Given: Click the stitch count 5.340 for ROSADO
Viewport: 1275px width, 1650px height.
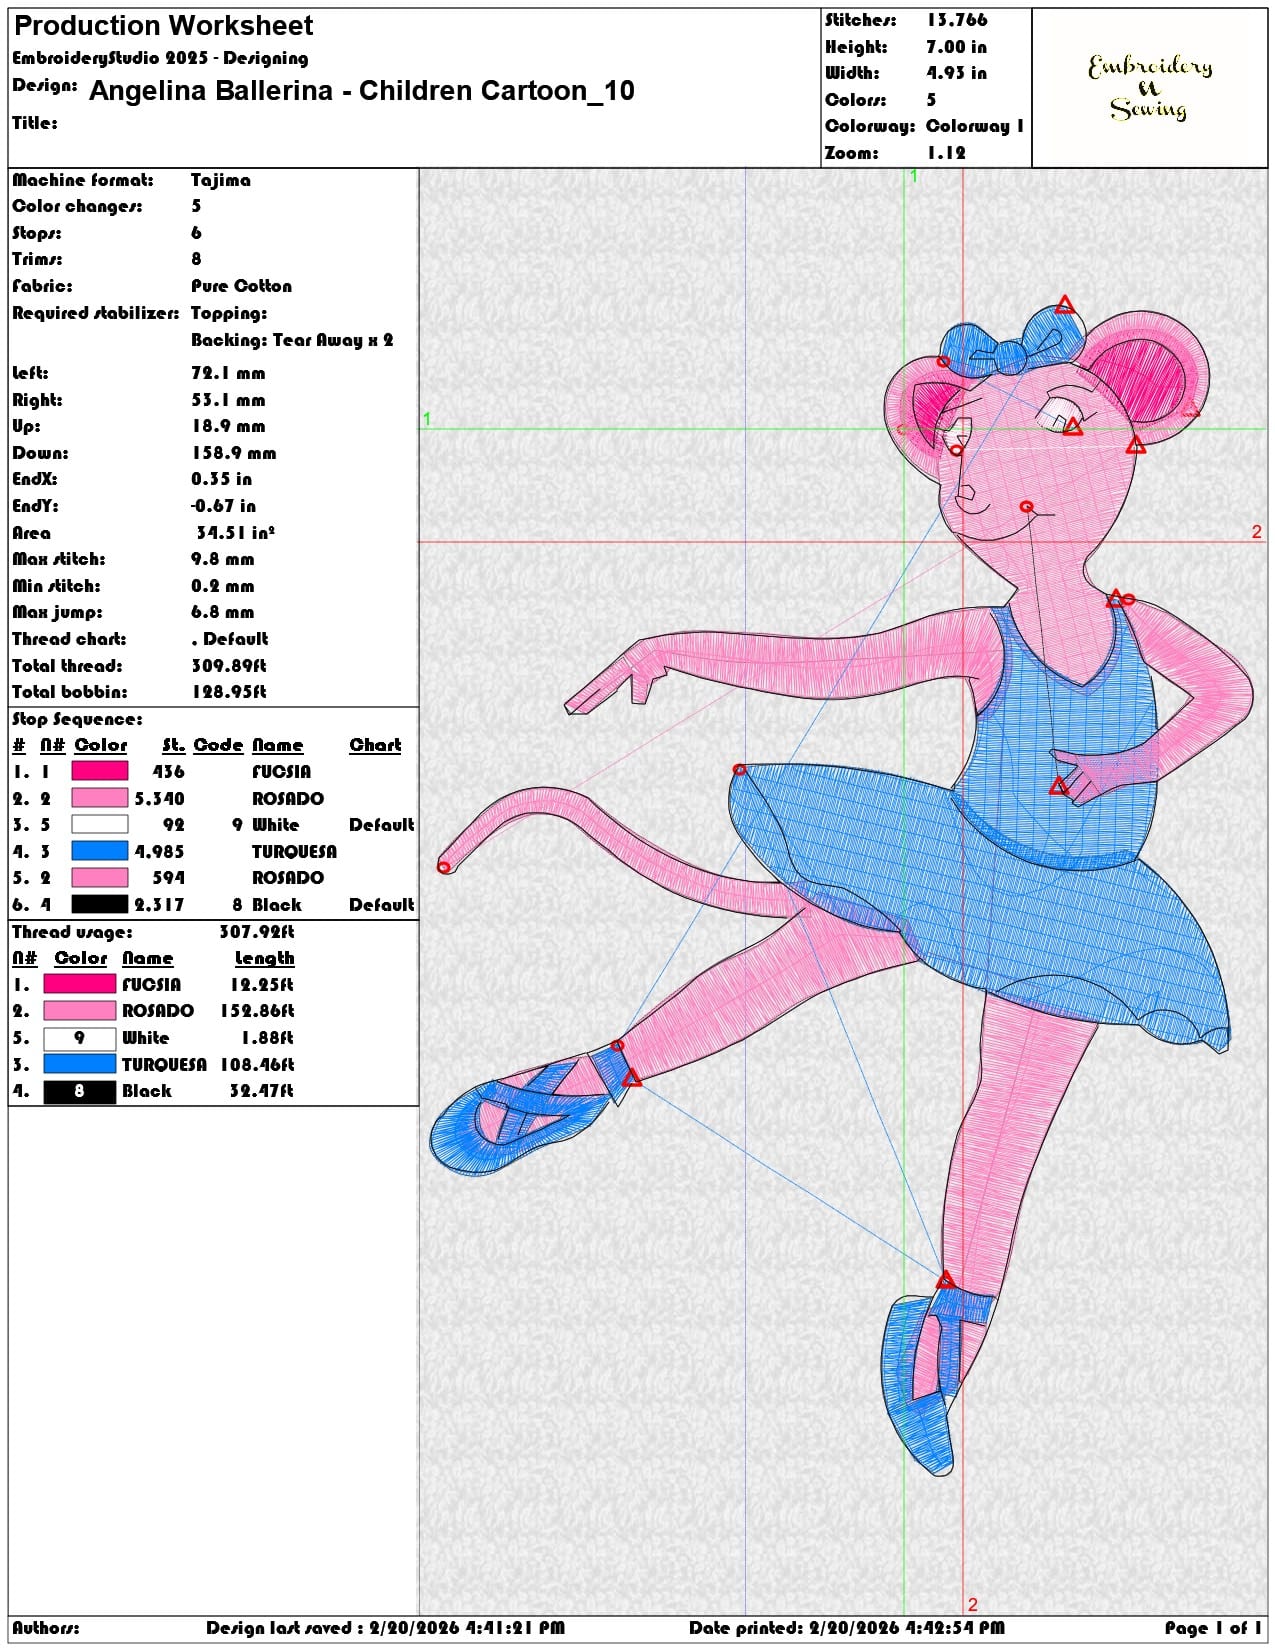Looking at the screenshot, I should [159, 798].
